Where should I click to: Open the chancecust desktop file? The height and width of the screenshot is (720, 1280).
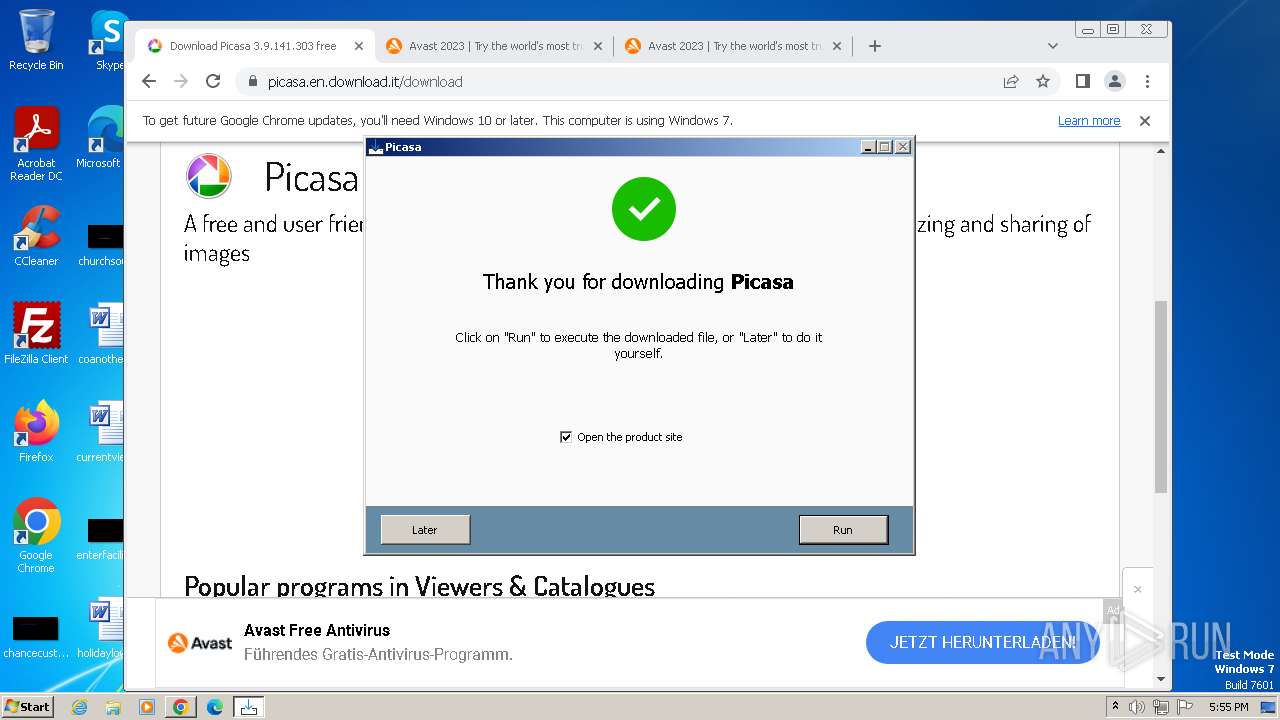[x=36, y=636]
